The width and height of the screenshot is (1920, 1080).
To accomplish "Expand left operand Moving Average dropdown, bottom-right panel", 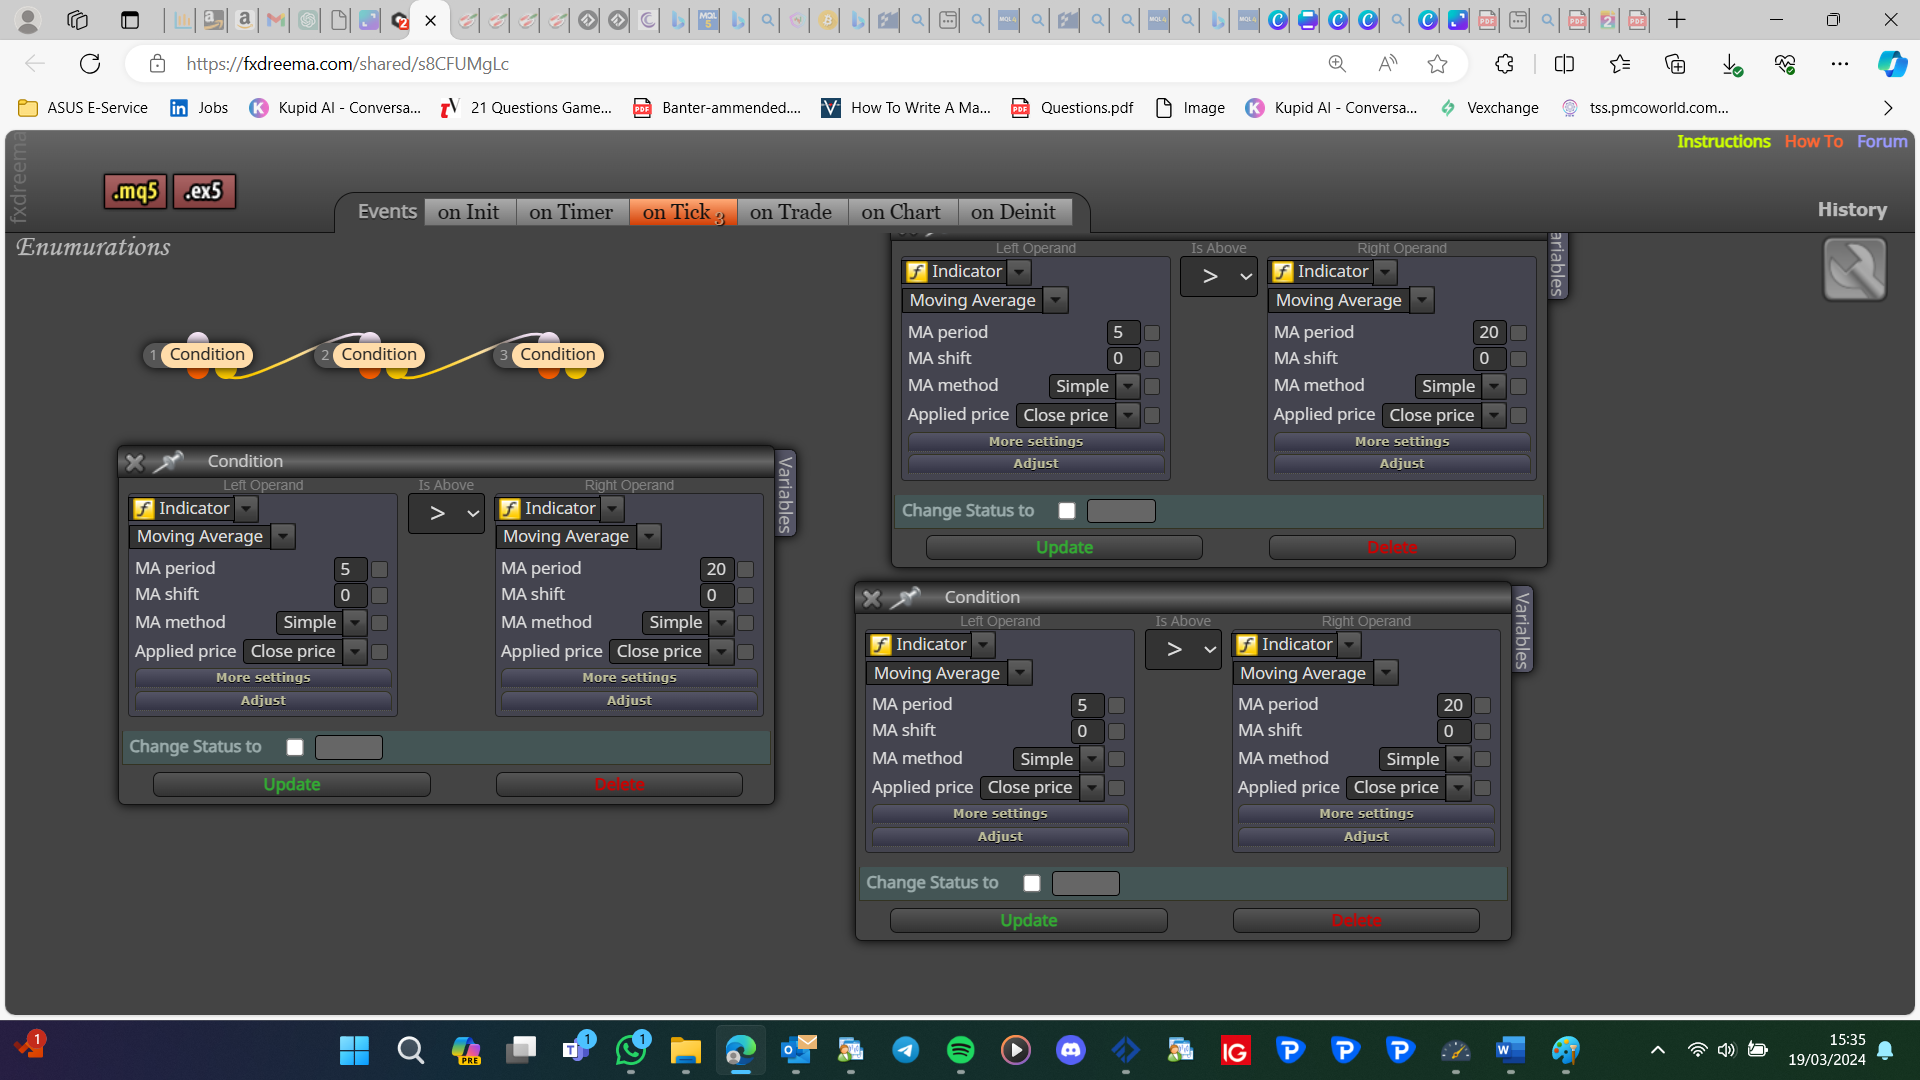I will pos(1020,673).
